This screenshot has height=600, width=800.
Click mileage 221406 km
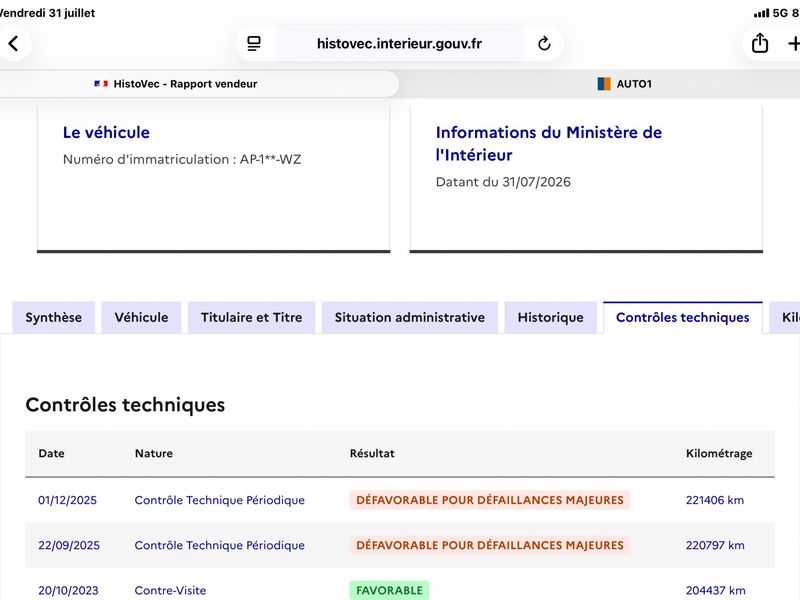[x=715, y=500]
